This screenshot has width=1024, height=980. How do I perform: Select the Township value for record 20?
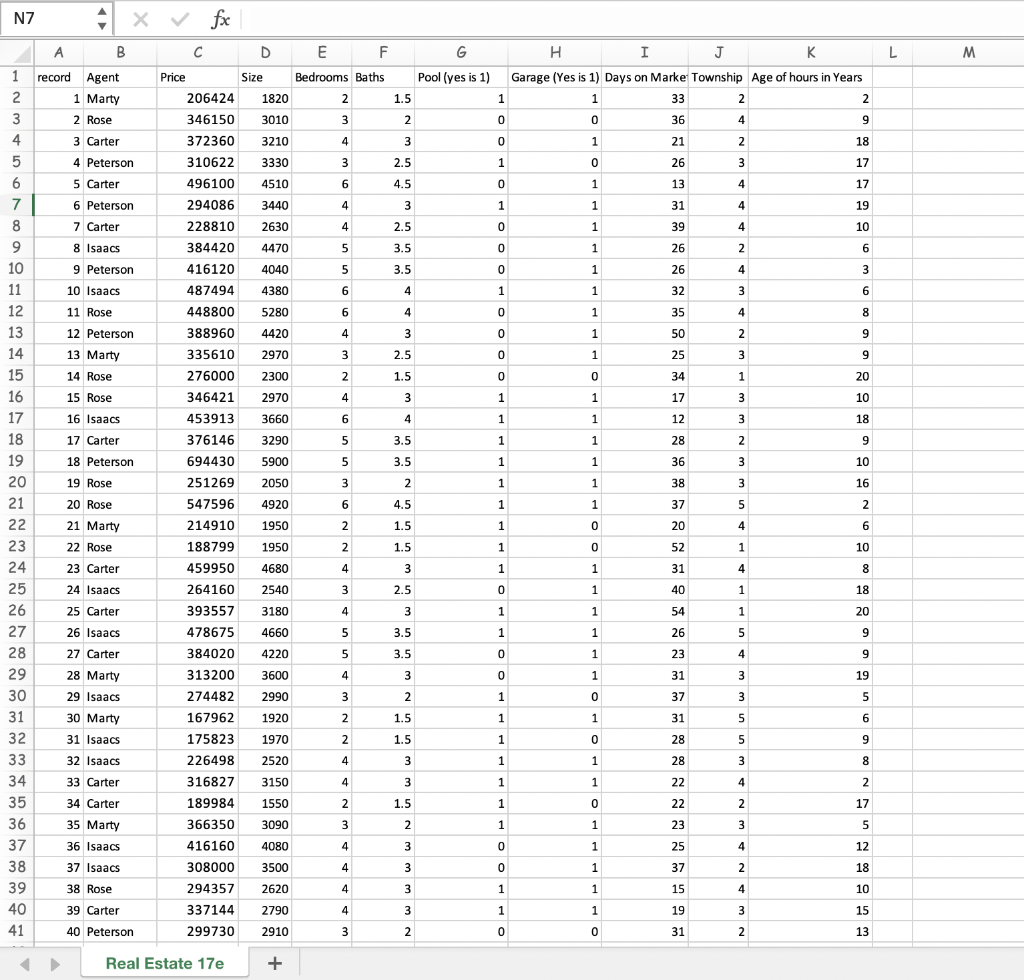click(x=718, y=504)
